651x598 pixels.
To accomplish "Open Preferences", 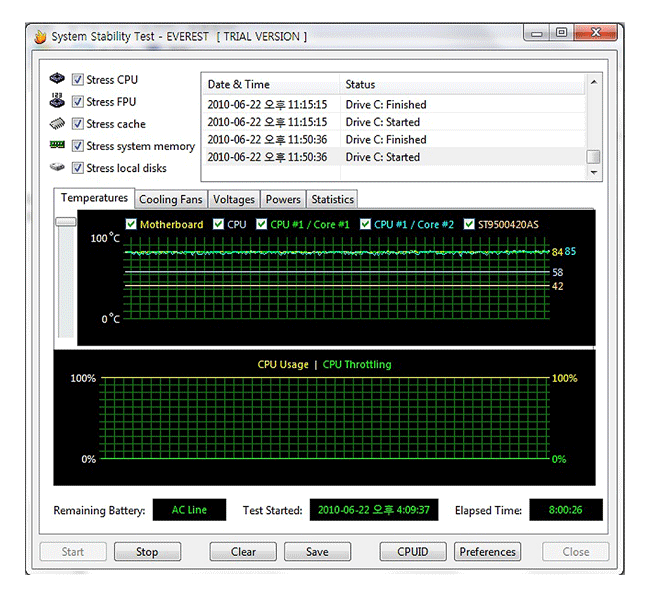I will pos(488,552).
